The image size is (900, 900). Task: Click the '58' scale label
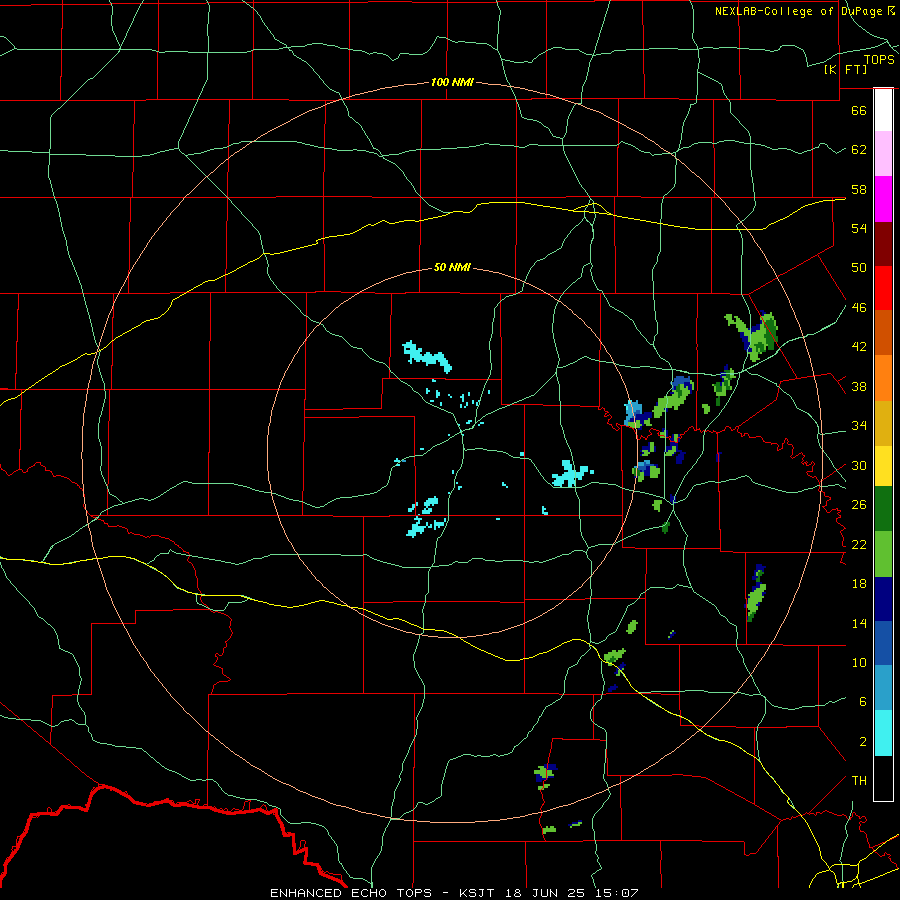859,189
